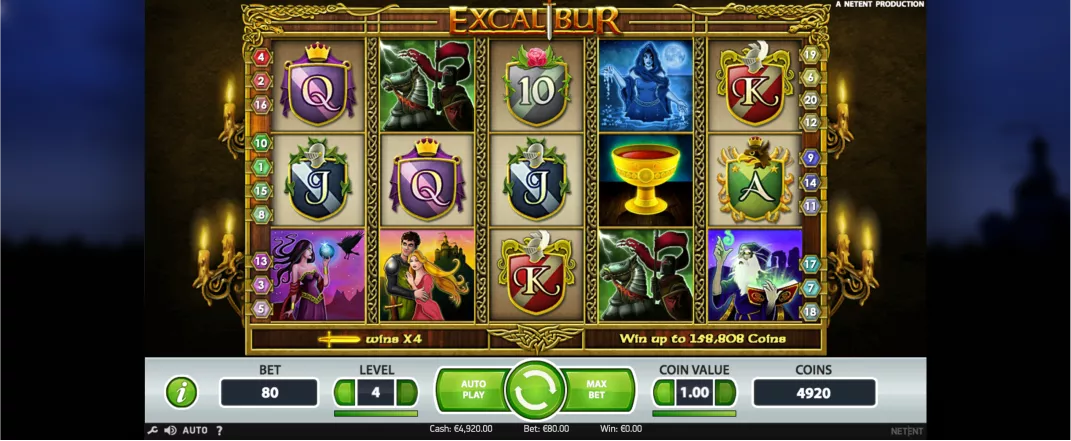
Task: Click the level indicator bar
Action: point(376,413)
